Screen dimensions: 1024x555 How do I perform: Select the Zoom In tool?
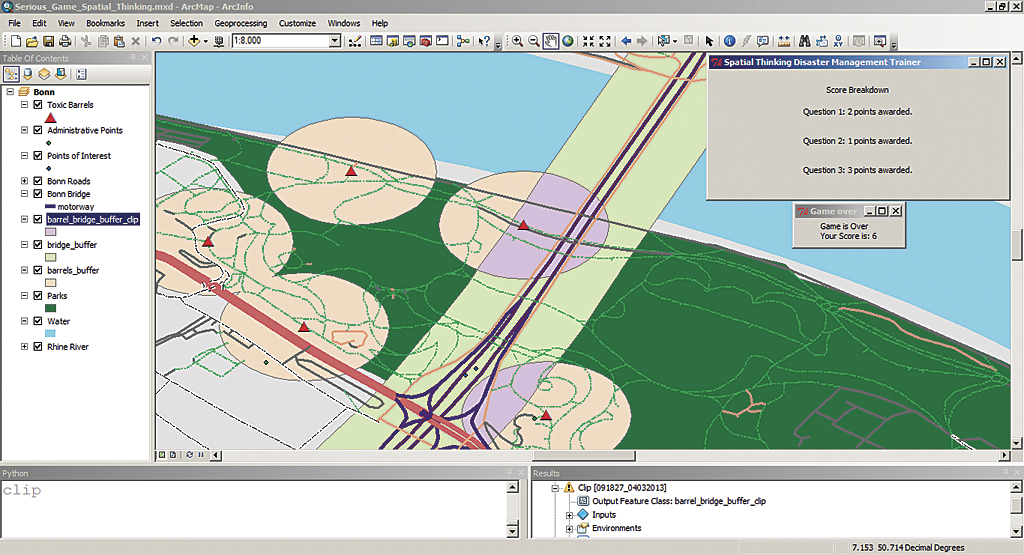[518, 42]
